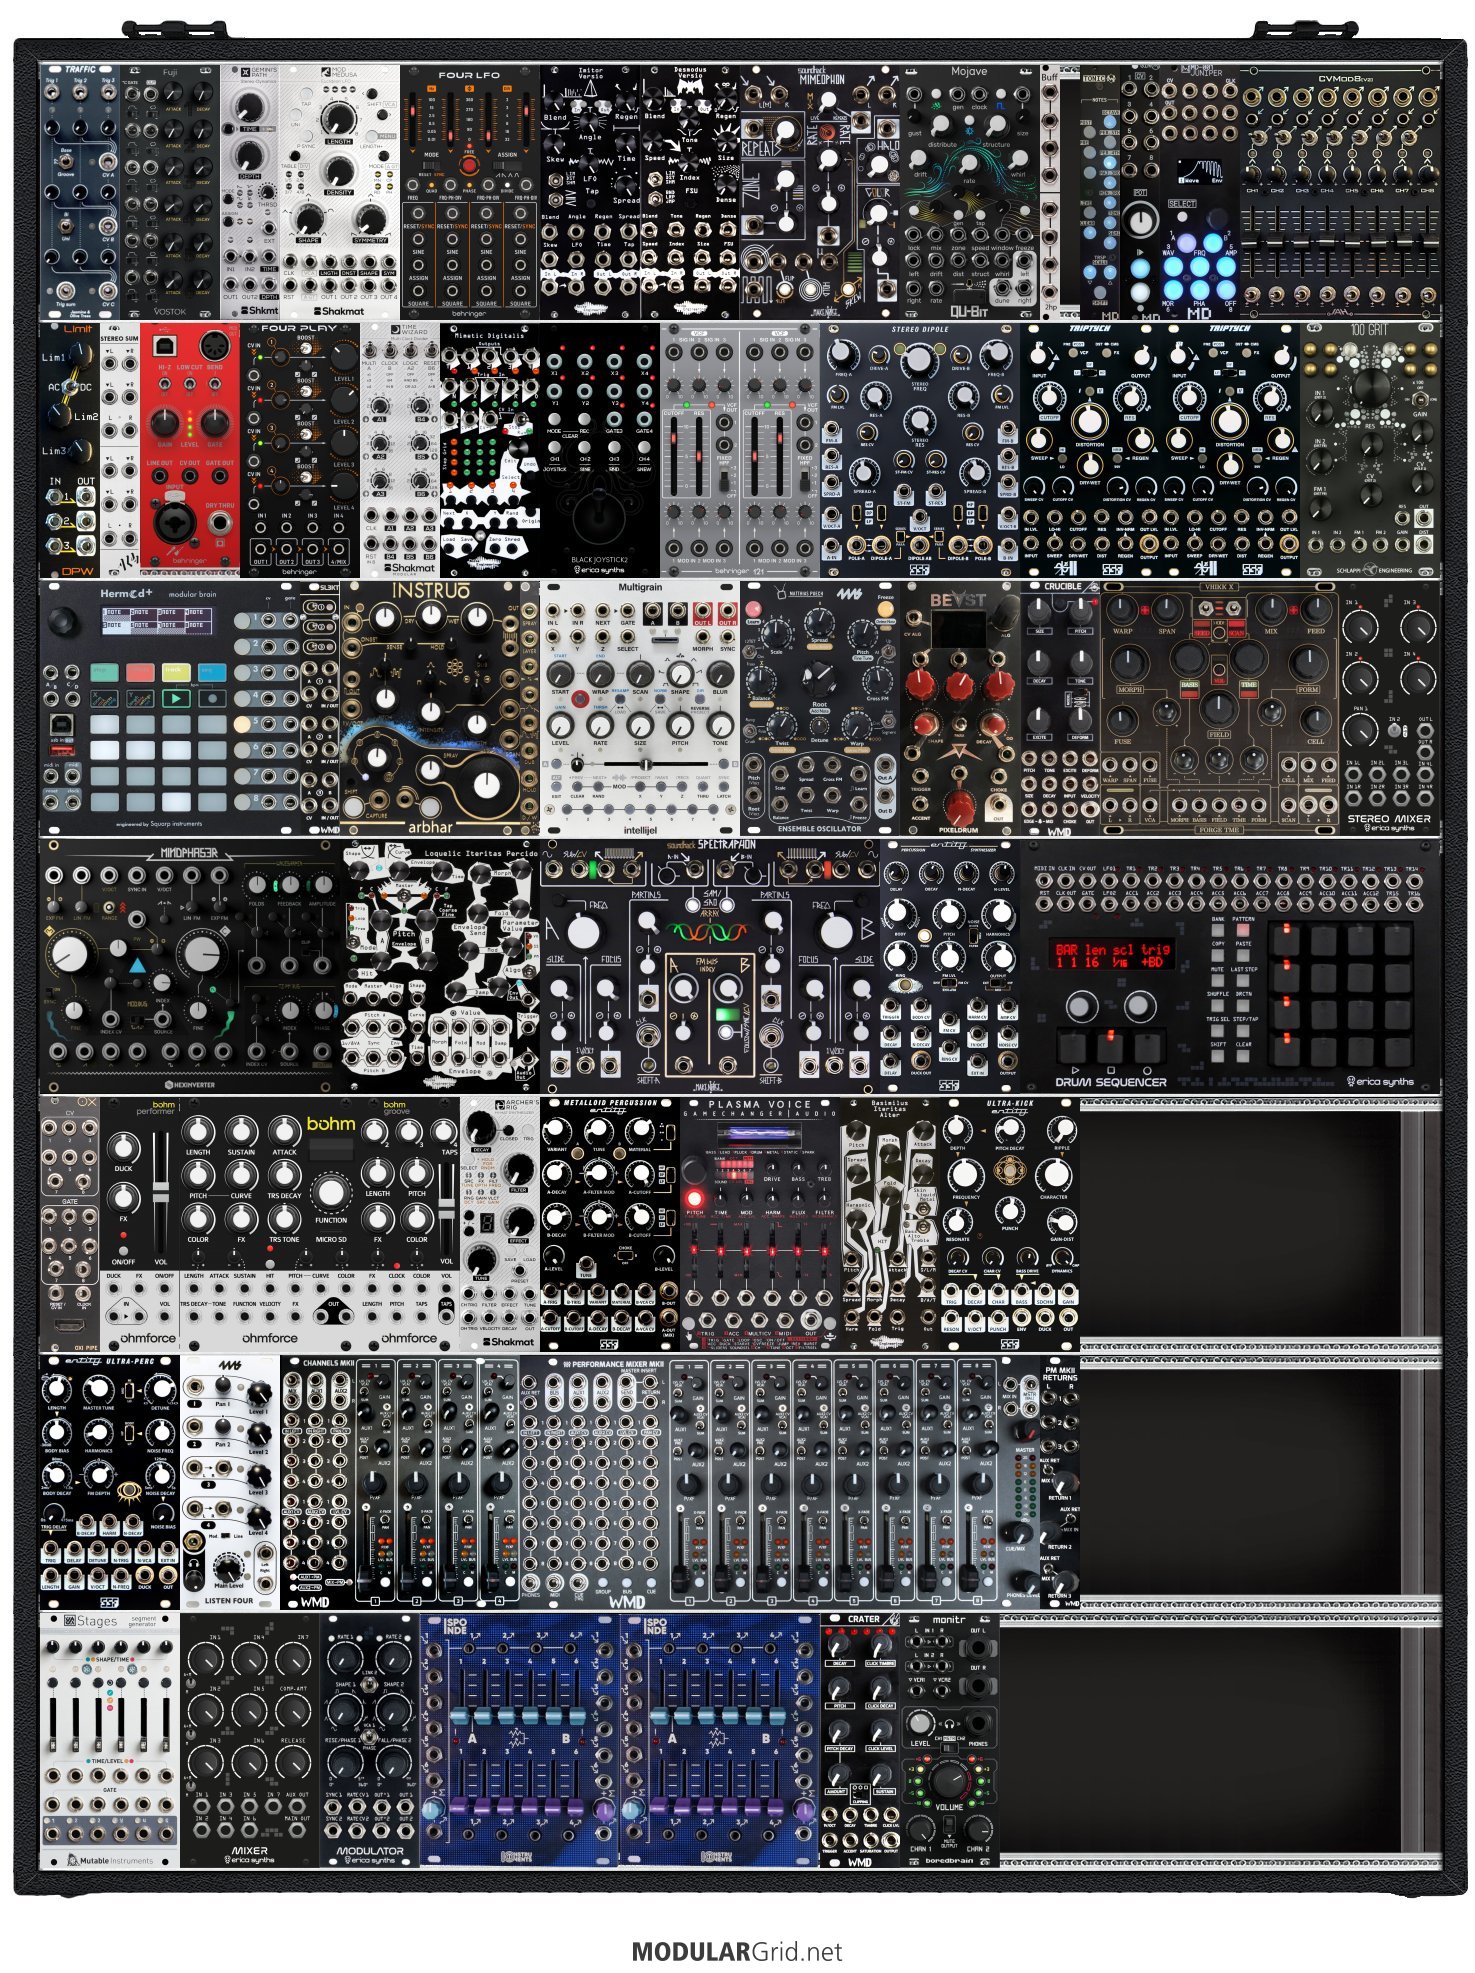
Task: Select the Shakmat Time Wizard module
Action: tap(400, 449)
